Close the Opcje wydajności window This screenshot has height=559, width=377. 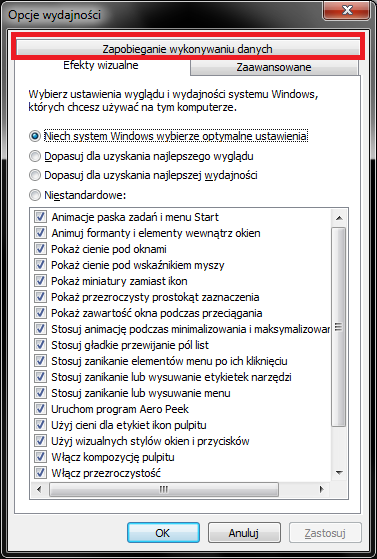pyautogui.click(x=347, y=10)
